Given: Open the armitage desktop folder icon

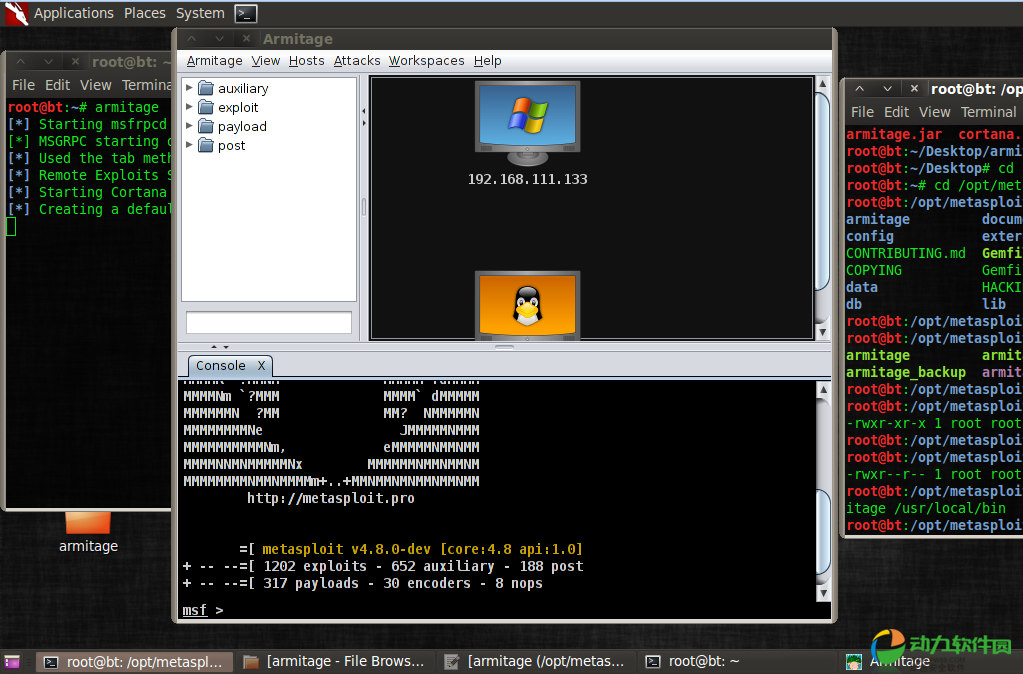Looking at the screenshot, I should [x=88, y=523].
